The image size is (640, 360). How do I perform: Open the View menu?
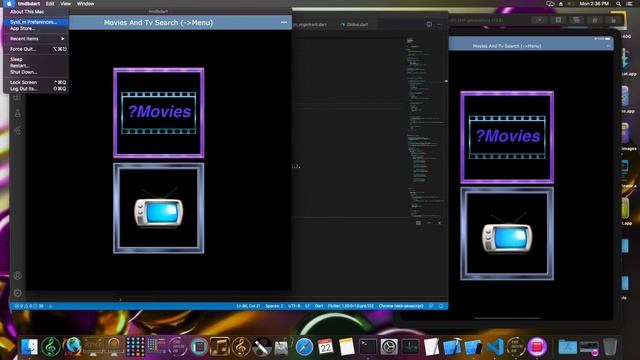pos(65,4)
